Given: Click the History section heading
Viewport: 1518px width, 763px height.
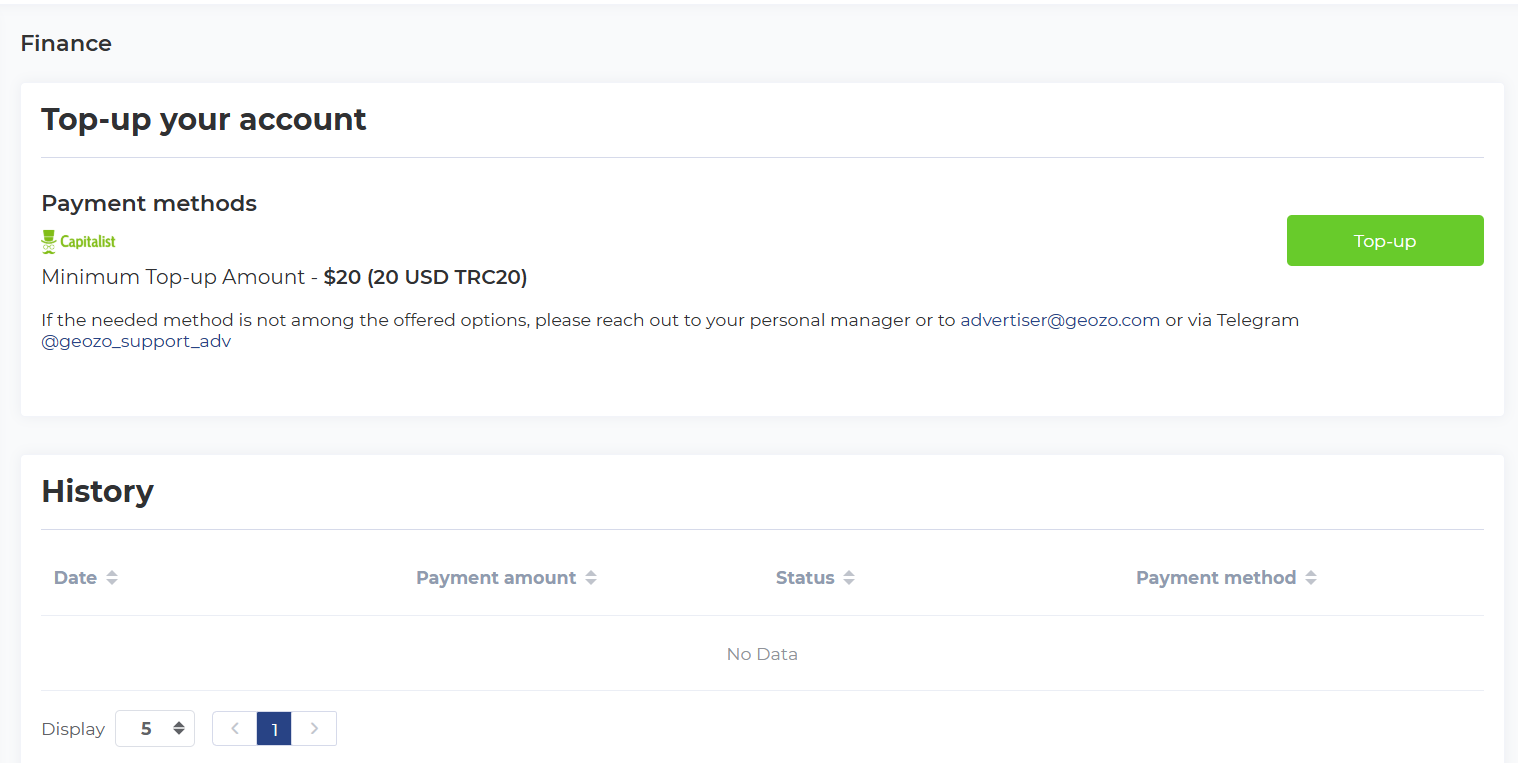Looking at the screenshot, I should (97, 491).
